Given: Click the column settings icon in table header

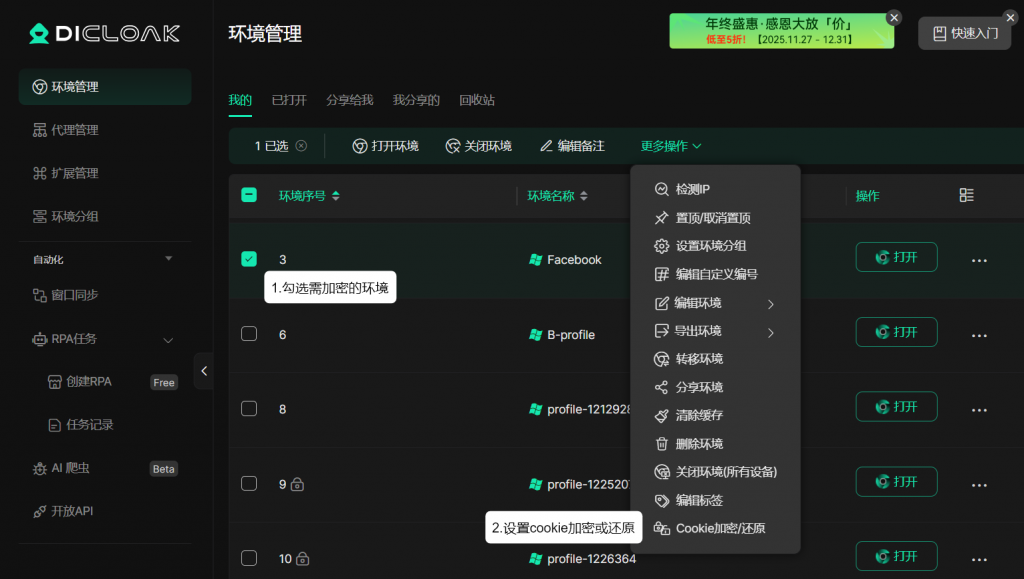Looking at the screenshot, I should 966,196.
